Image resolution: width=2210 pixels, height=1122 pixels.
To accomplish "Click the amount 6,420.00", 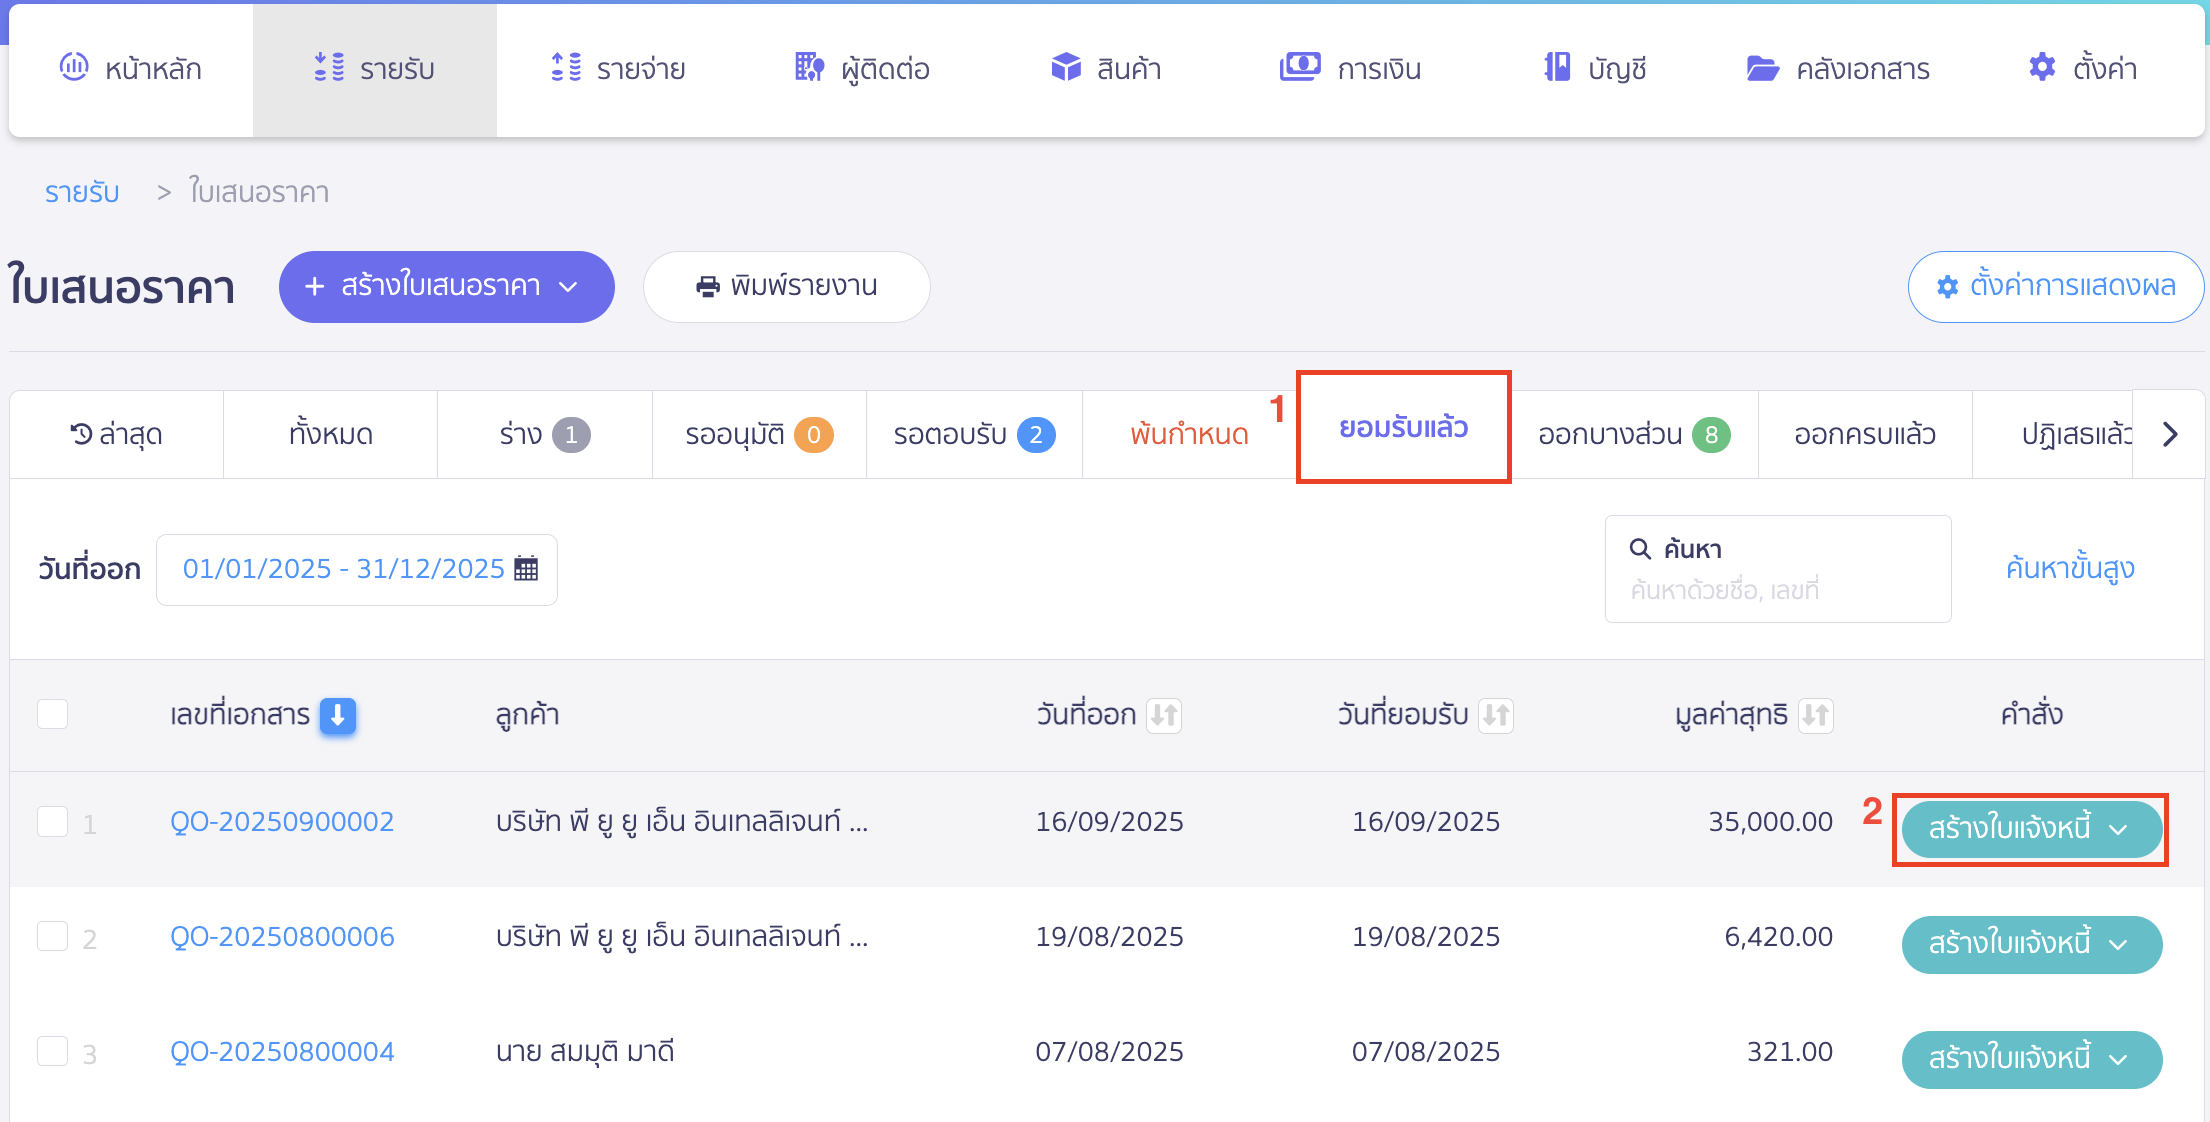I will pos(1778,936).
